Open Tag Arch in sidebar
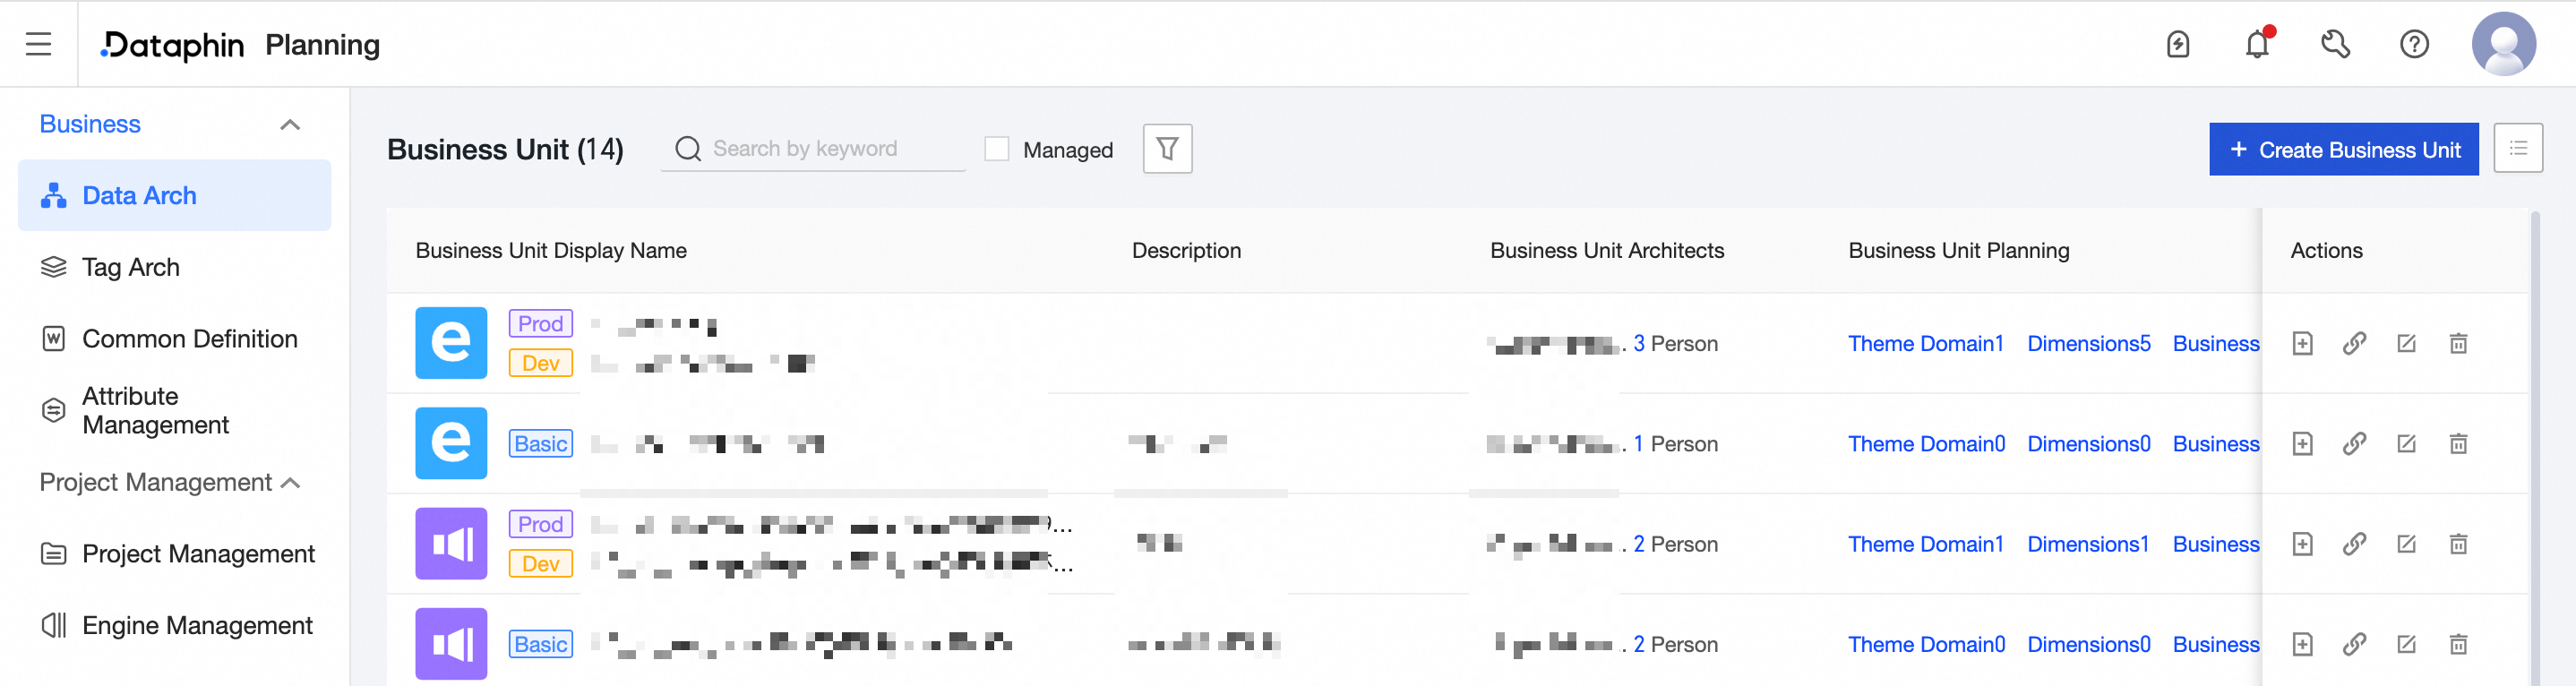2576x686 pixels. click(130, 267)
